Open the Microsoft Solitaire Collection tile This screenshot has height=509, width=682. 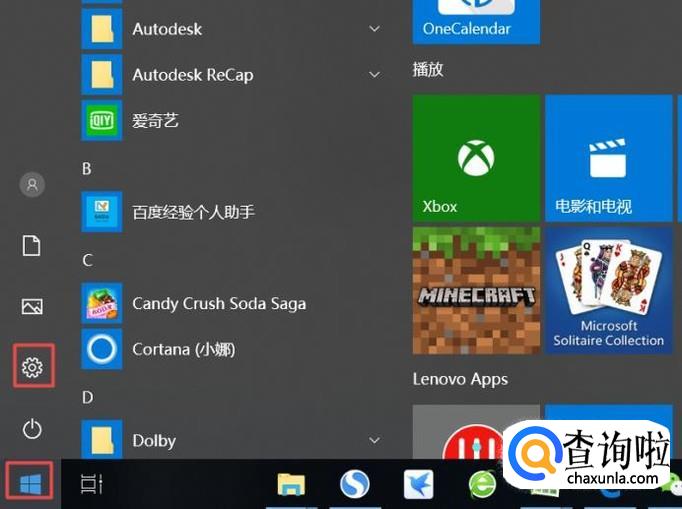coord(608,290)
